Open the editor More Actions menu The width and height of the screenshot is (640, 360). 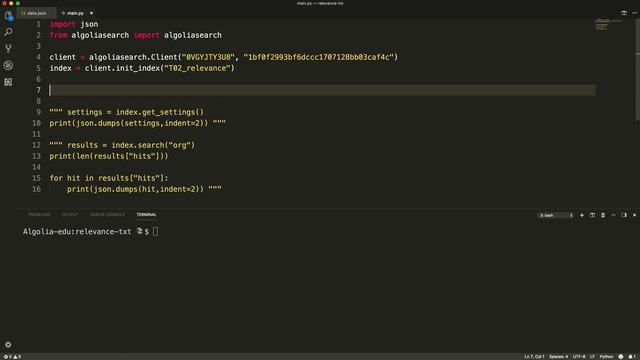pos(634,13)
